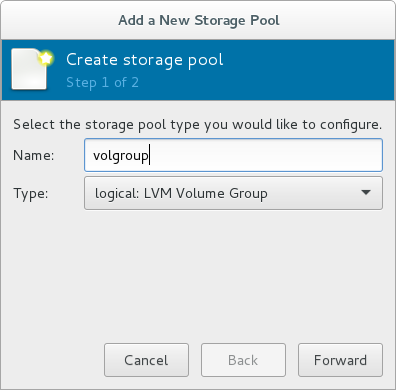Click the disabled Back button
This screenshot has height=390, width=396.
coord(243,360)
